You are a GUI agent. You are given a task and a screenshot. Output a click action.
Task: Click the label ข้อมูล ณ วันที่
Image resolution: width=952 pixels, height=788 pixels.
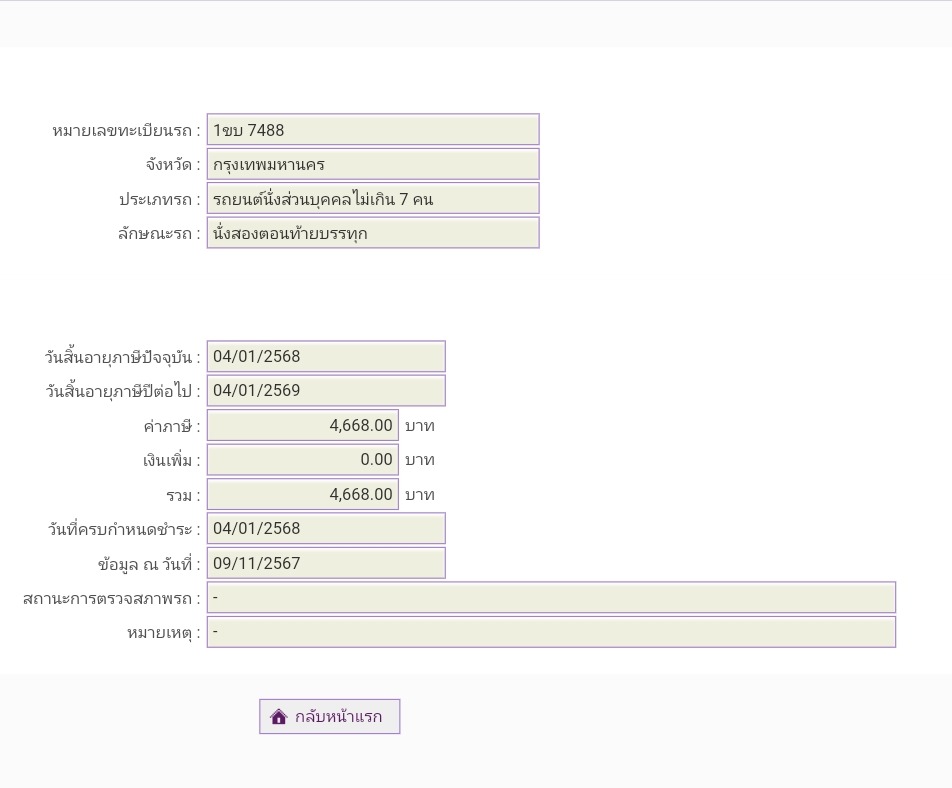tap(149, 564)
